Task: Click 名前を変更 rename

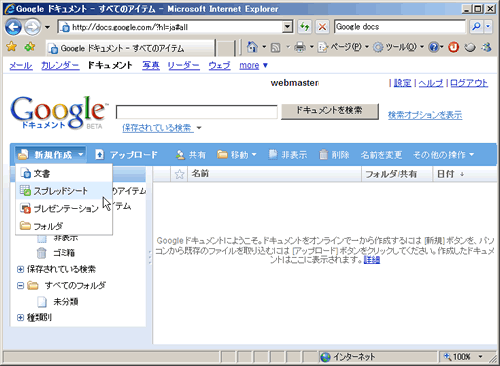Action: 381,155
